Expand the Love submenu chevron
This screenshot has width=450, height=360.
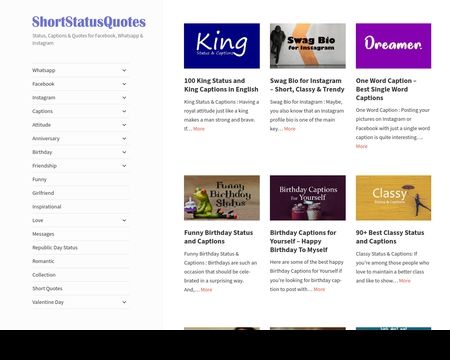(124, 220)
